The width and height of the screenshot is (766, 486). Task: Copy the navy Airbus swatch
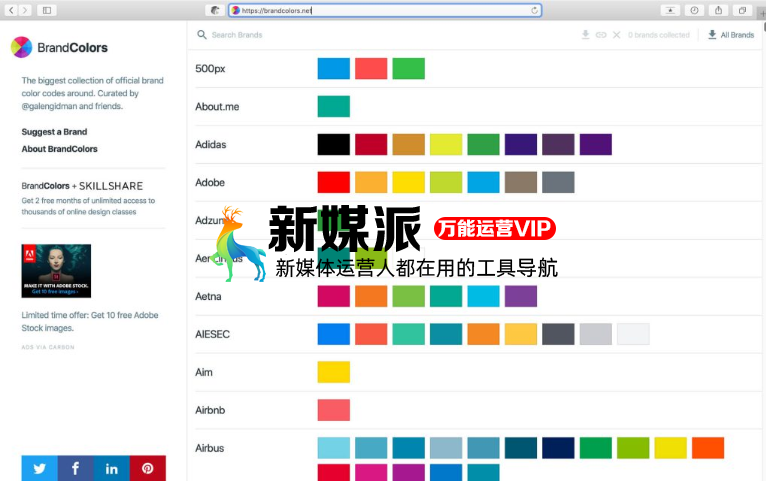[x=558, y=448]
